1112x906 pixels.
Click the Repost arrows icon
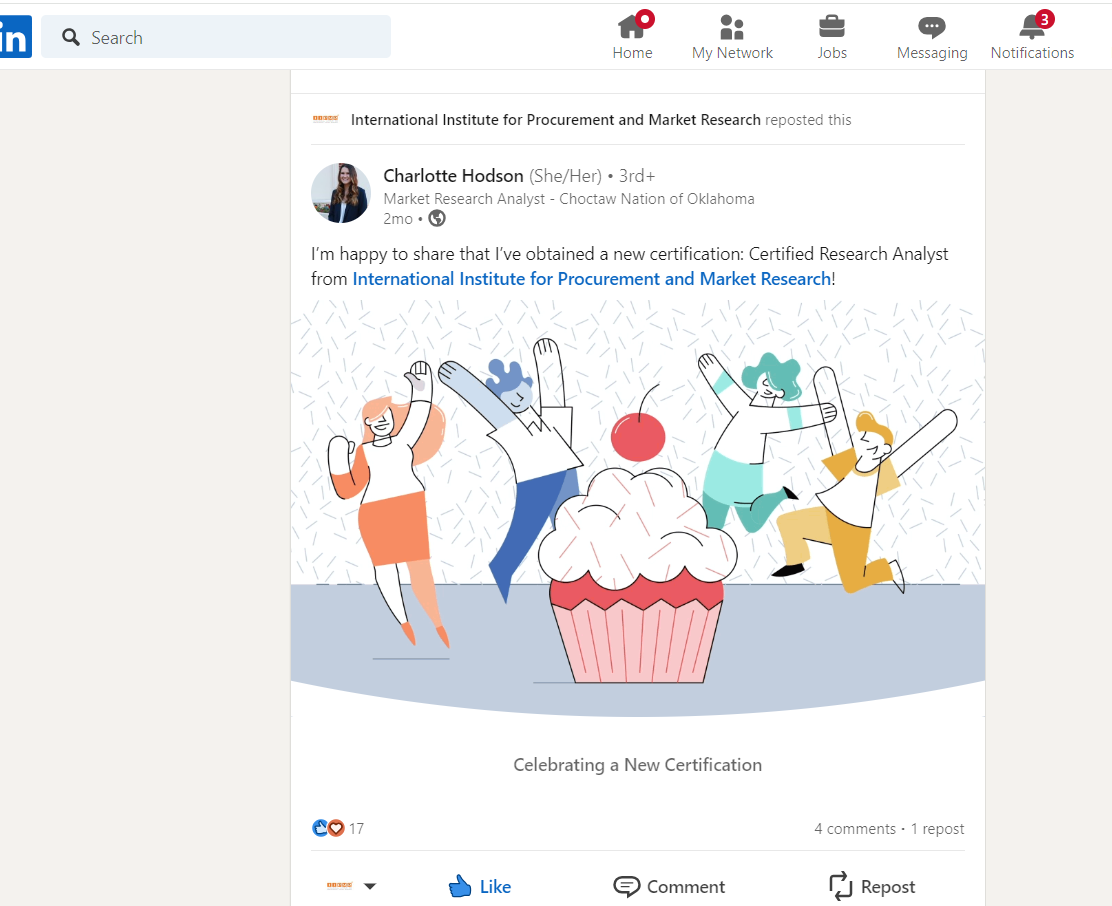pos(840,886)
